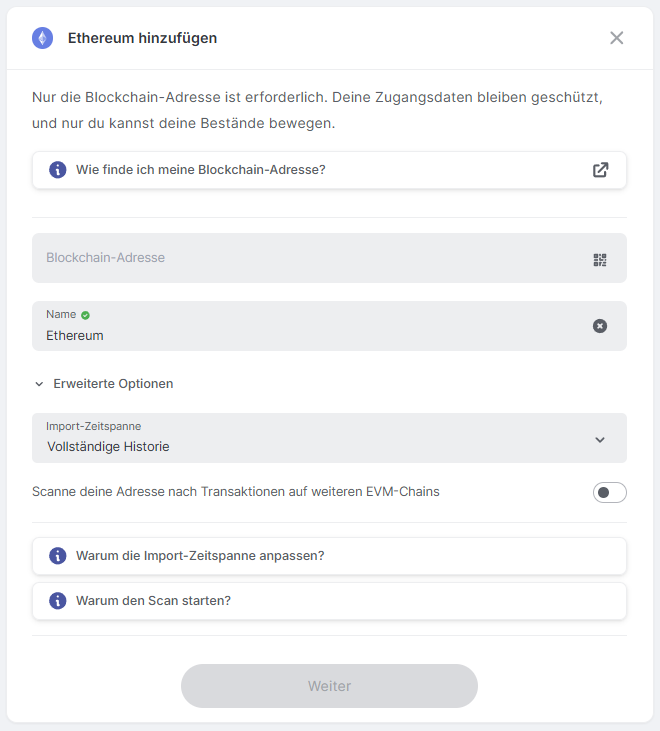The height and width of the screenshot is (731, 660).
Task: Click the Name field containing Ethereum
Action: [x=300, y=335]
